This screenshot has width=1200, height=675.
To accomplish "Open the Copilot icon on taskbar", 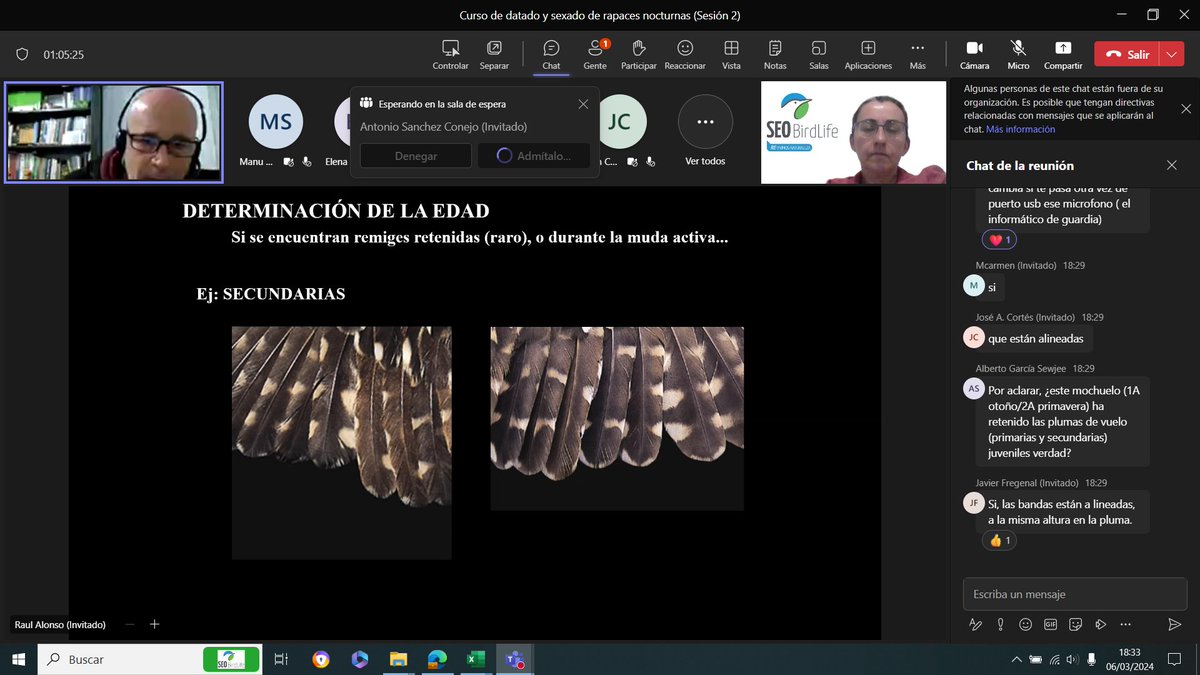I will point(359,659).
